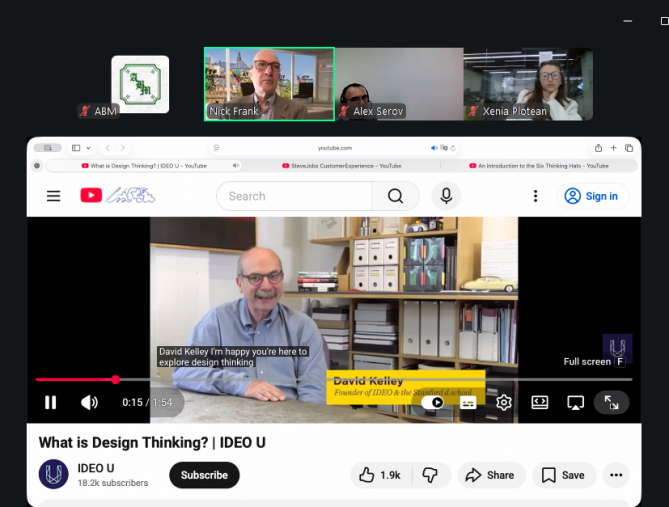The height and width of the screenshot is (507, 669).
Task: Open the player settings gear
Action: click(x=504, y=402)
